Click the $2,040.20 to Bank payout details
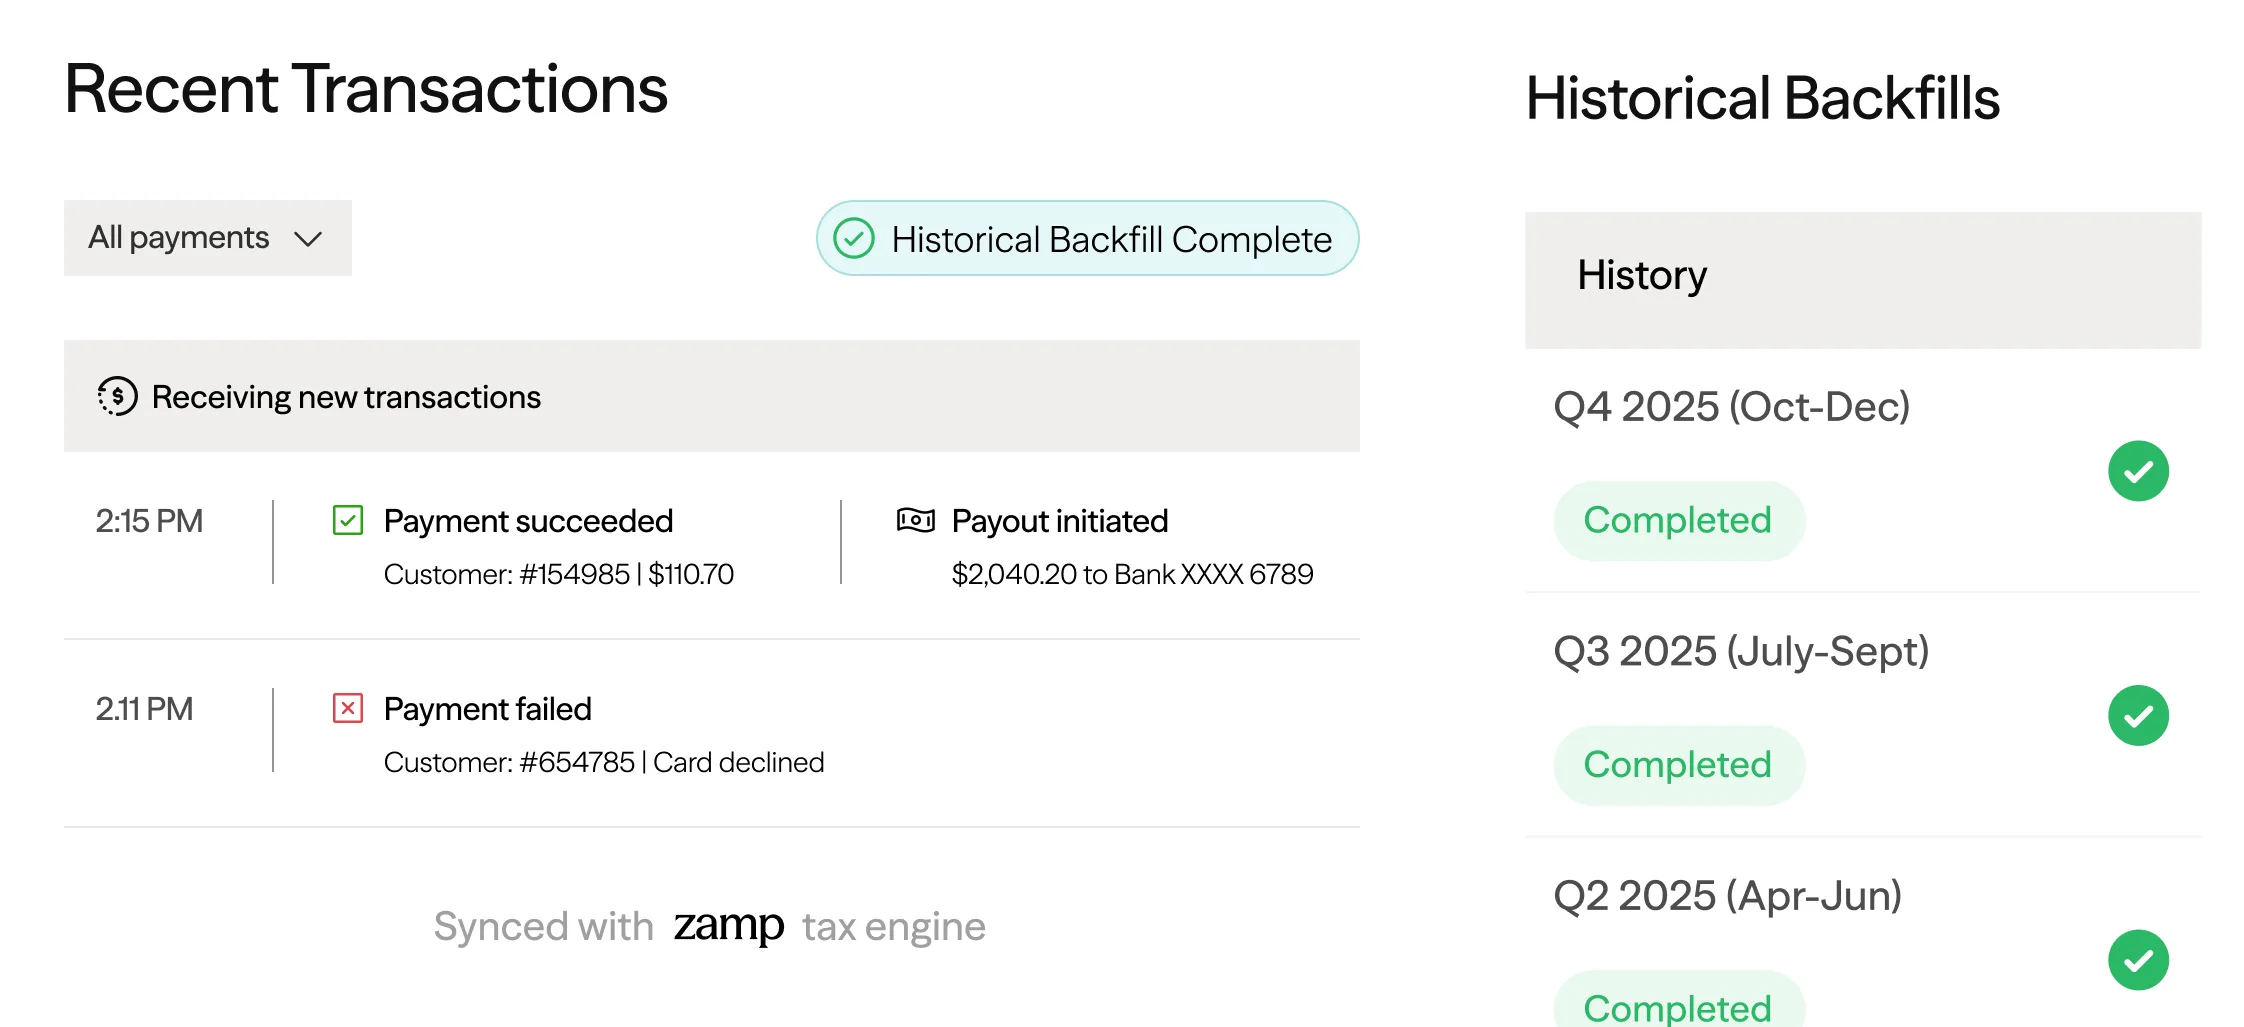 point(1132,575)
